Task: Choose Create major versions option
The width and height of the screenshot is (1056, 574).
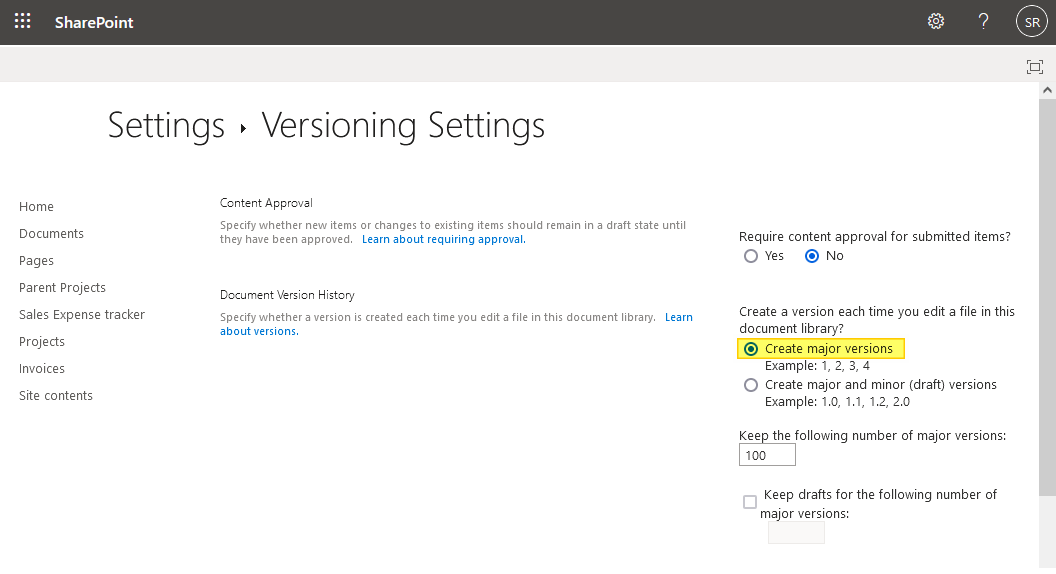Action: point(751,349)
